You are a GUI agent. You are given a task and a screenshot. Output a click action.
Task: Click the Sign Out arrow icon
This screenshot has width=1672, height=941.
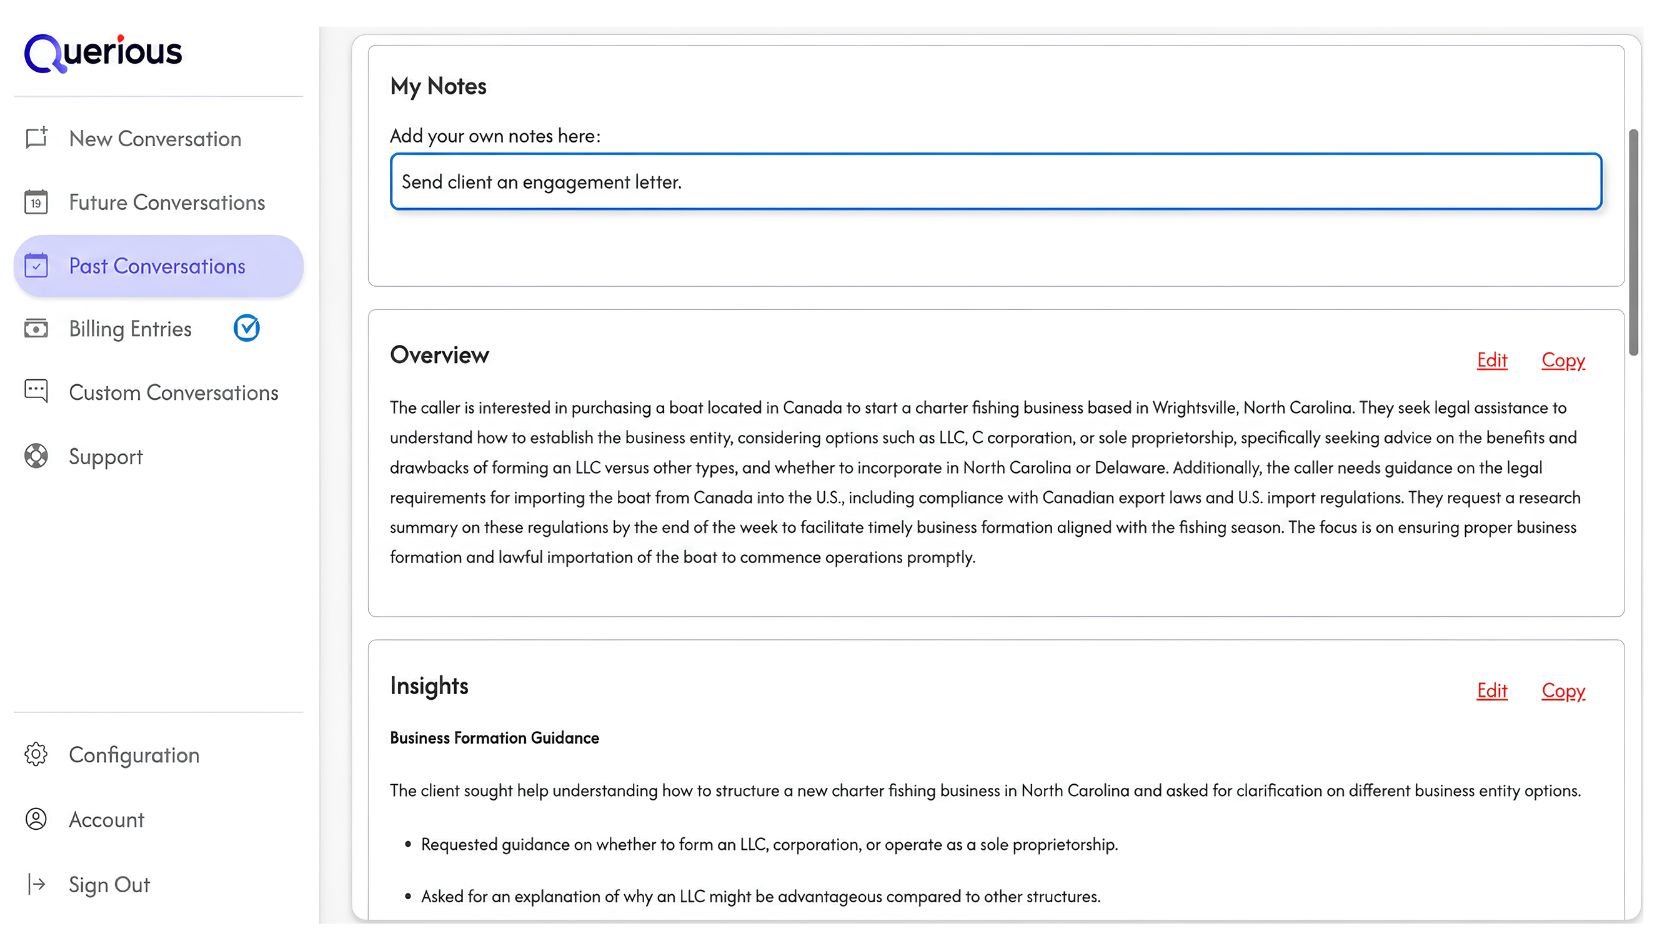37,884
